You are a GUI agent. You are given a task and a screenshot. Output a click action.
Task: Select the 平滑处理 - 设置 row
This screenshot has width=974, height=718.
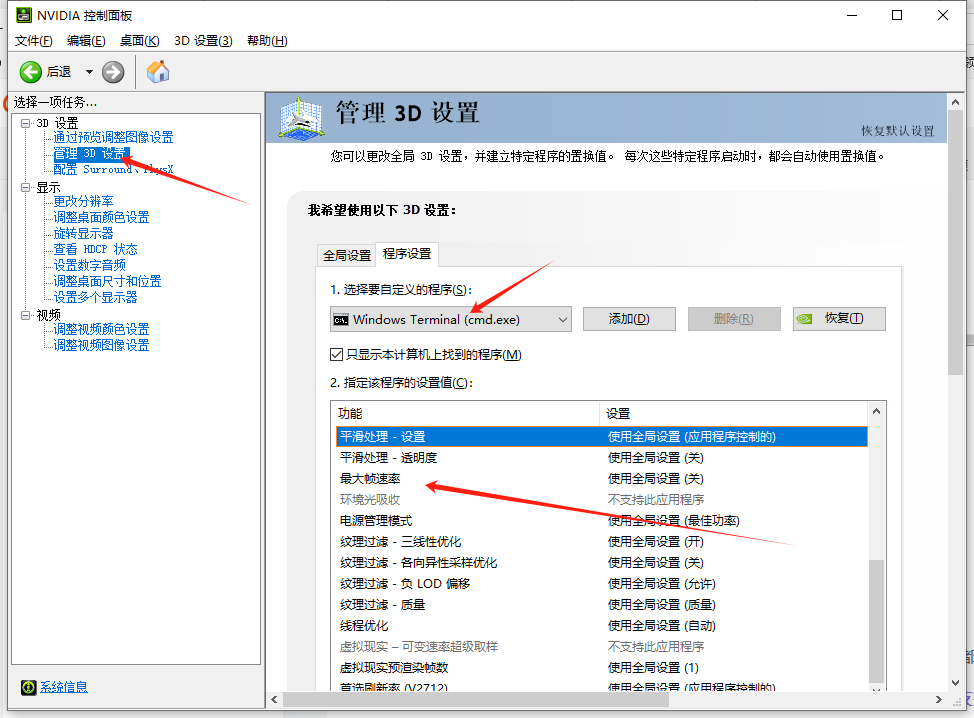coord(601,437)
